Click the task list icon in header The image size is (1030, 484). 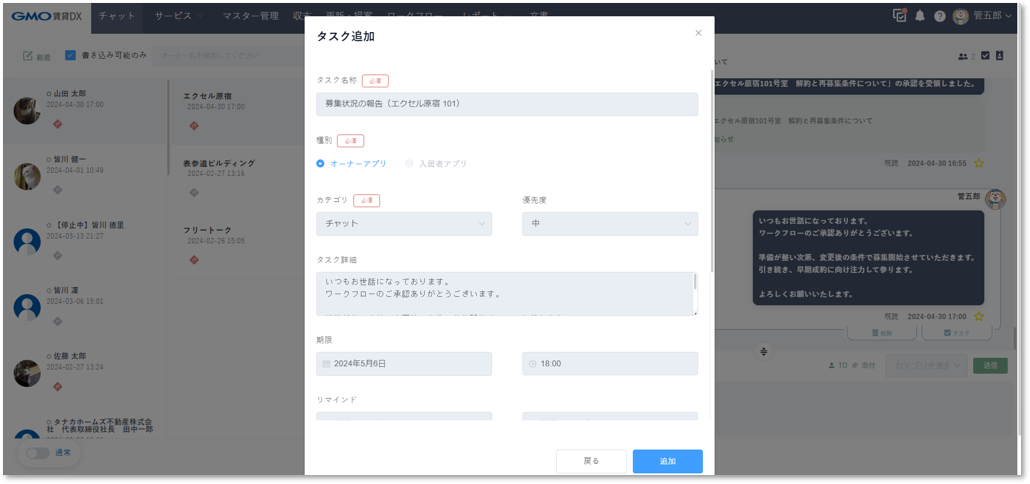click(x=900, y=16)
